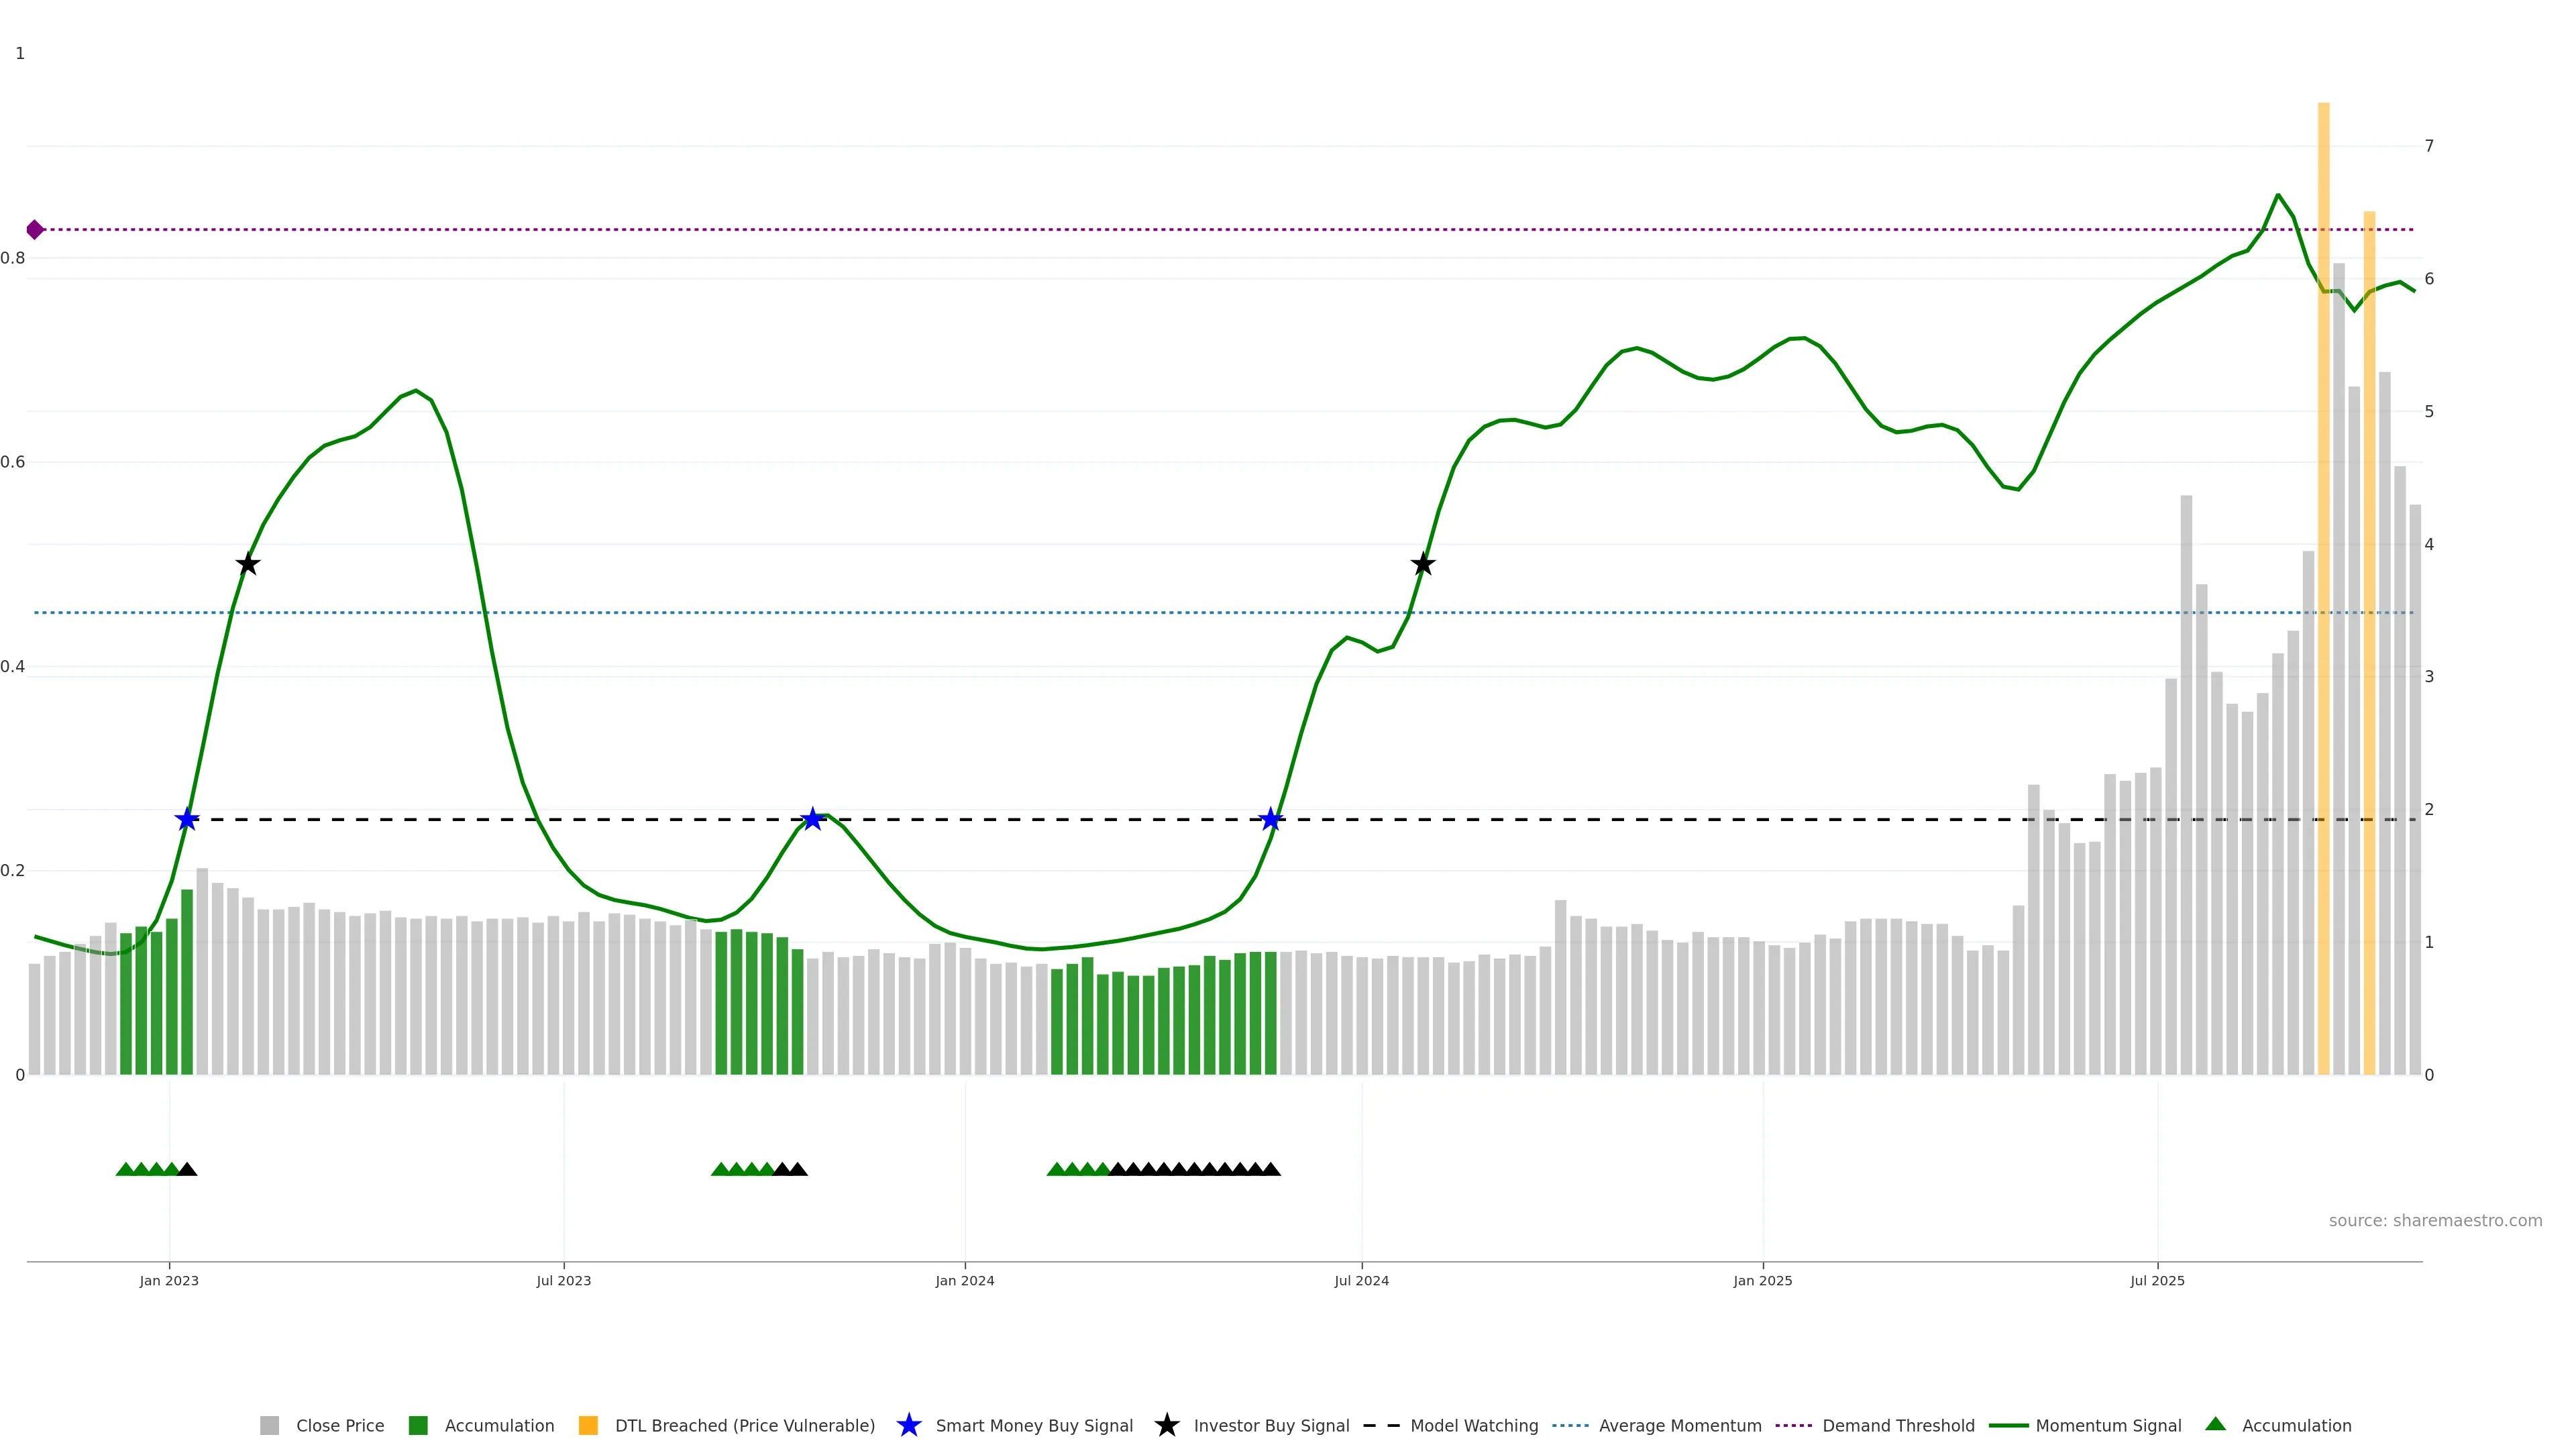Toggle Close Price legend entry
The image size is (2576, 1449).
point(339,1426)
